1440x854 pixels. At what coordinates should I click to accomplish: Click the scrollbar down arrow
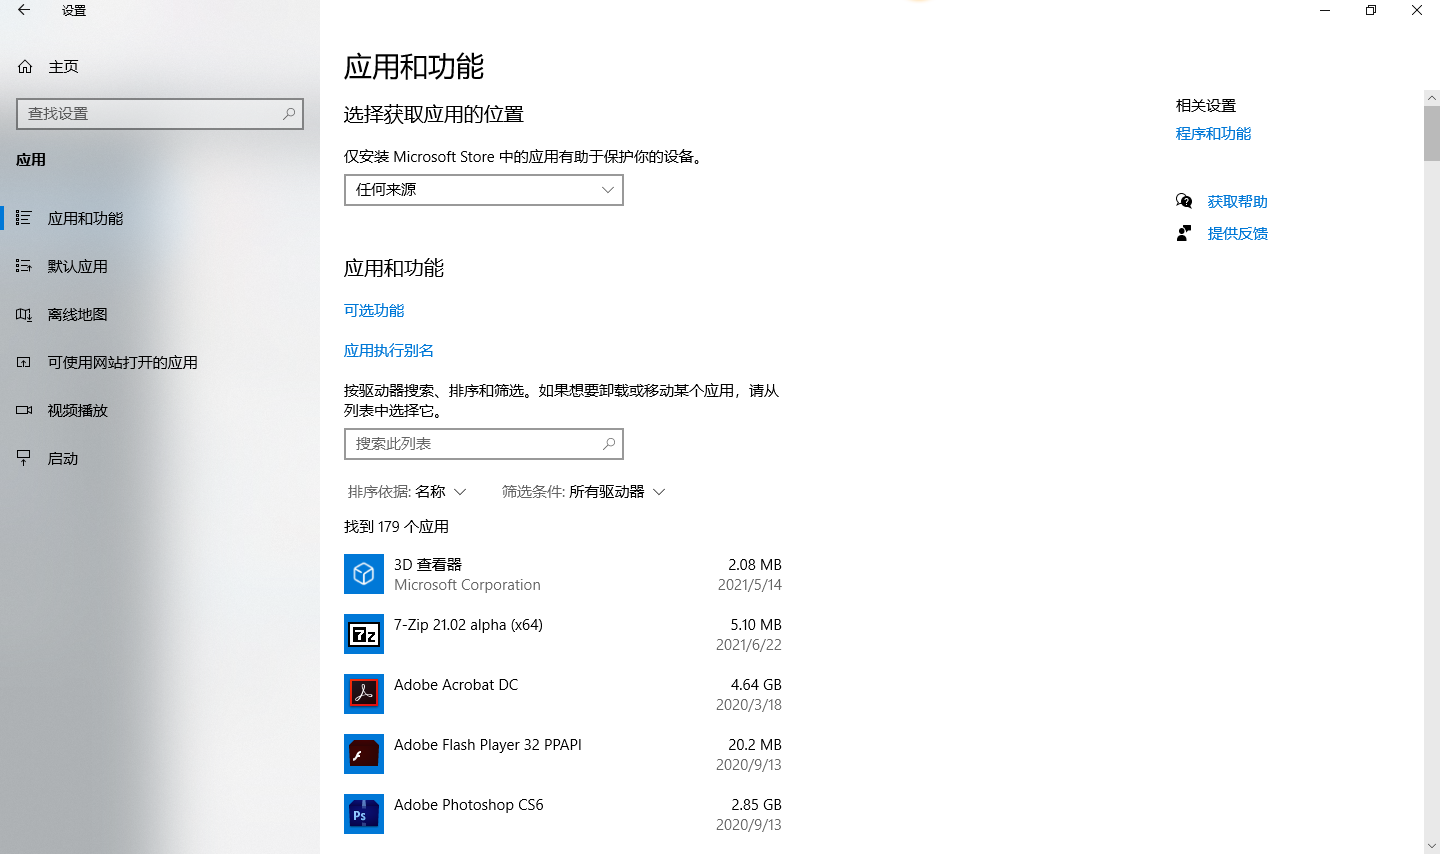[1432, 846]
